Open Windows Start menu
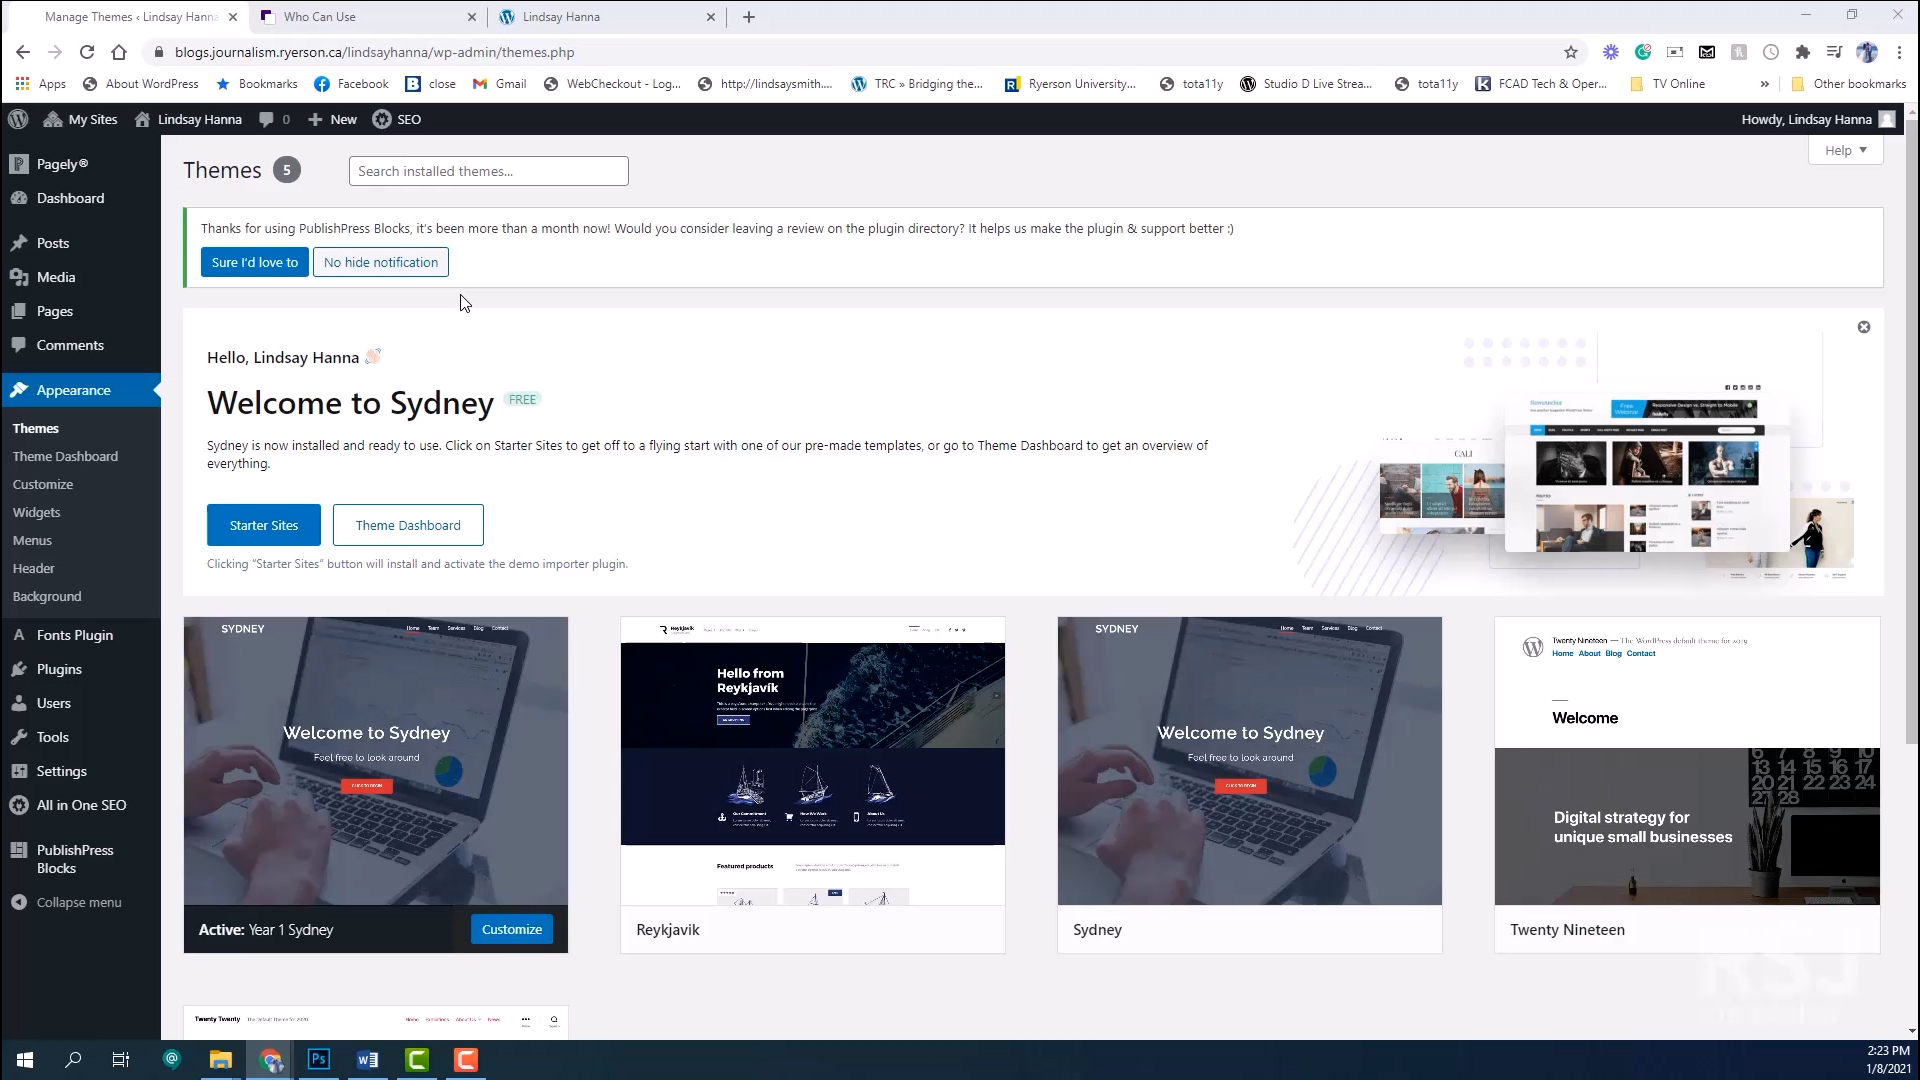This screenshot has height=1080, width=1920. pyautogui.click(x=25, y=1060)
